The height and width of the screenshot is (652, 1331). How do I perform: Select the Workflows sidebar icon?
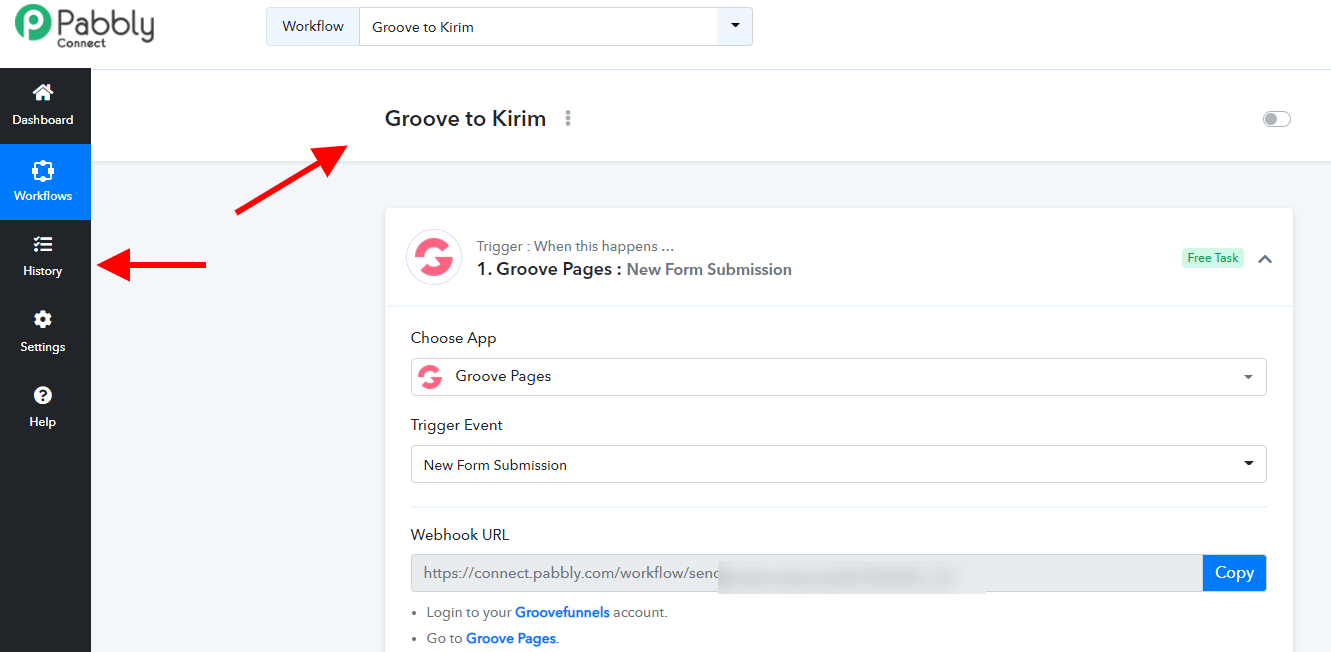click(x=43, y=170)
